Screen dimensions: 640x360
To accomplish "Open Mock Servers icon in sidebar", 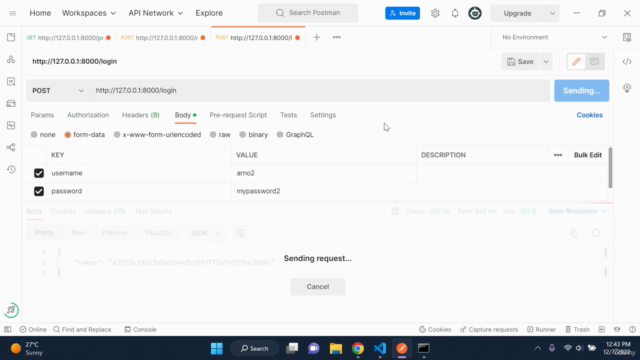I will 11,104.
